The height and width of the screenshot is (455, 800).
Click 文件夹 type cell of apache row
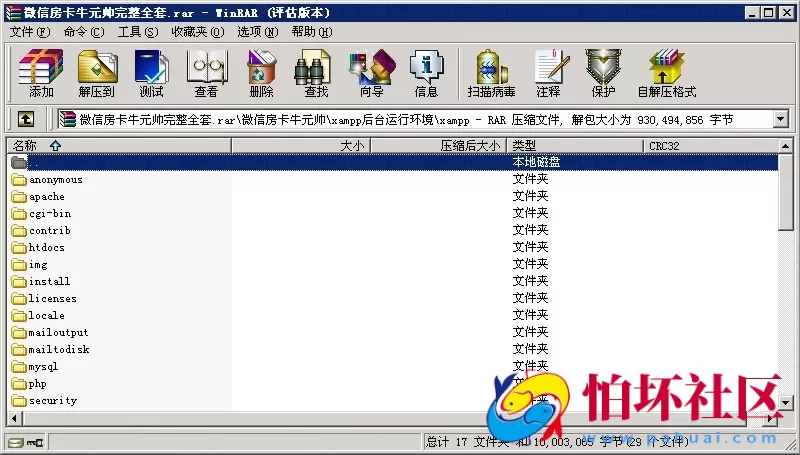coord(531,196)
